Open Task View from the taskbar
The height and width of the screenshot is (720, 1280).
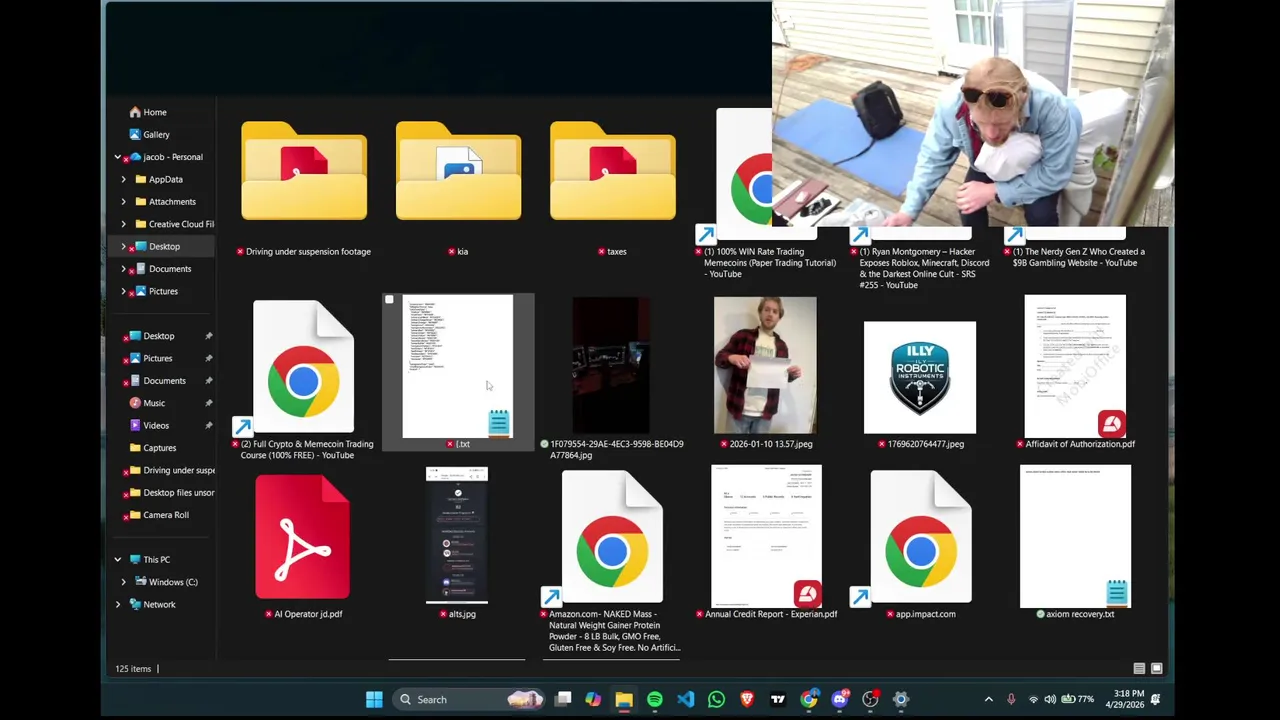(x=563, y=700)
